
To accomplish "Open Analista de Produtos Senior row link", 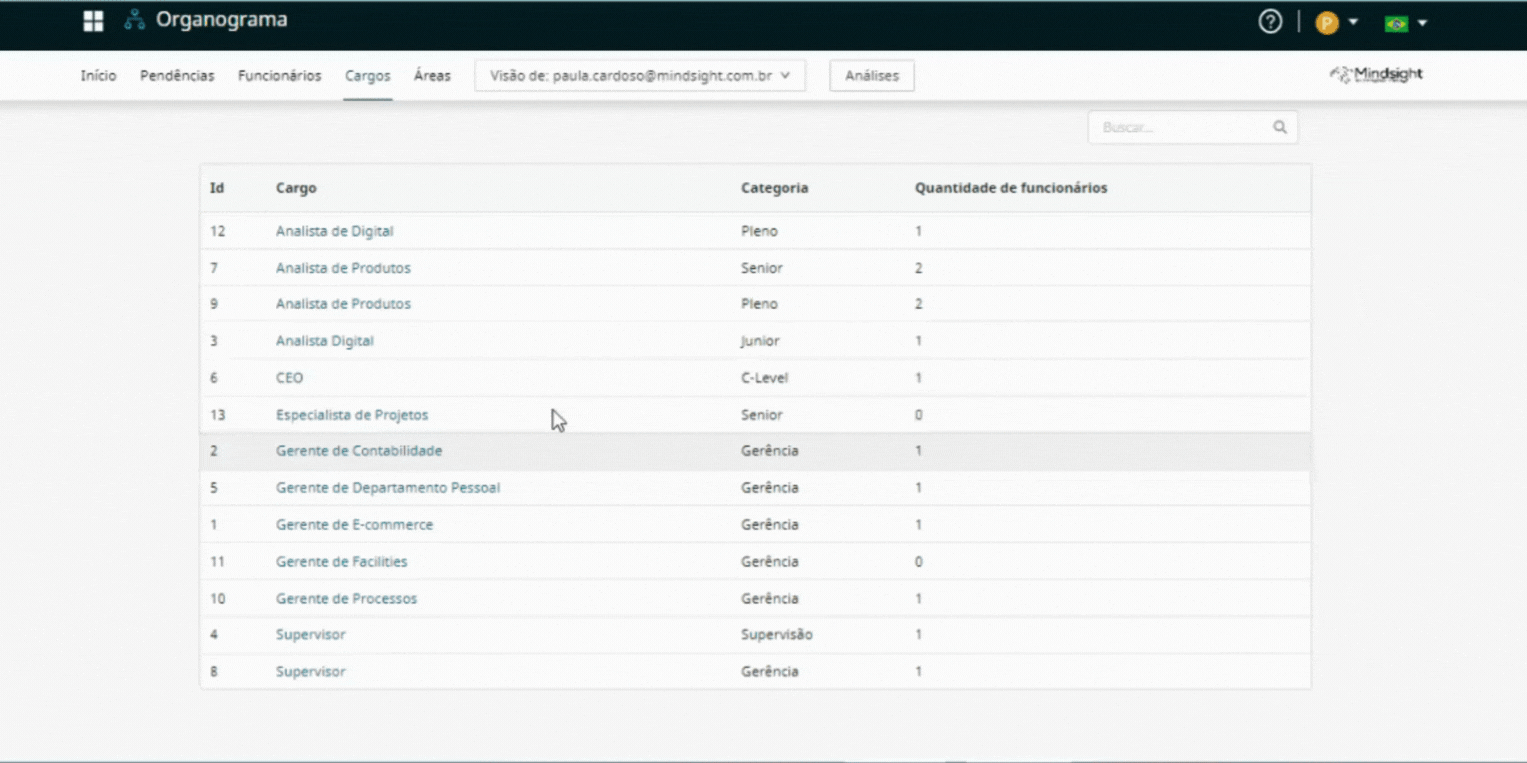I will pyautogui.click(x=343, y=268).
